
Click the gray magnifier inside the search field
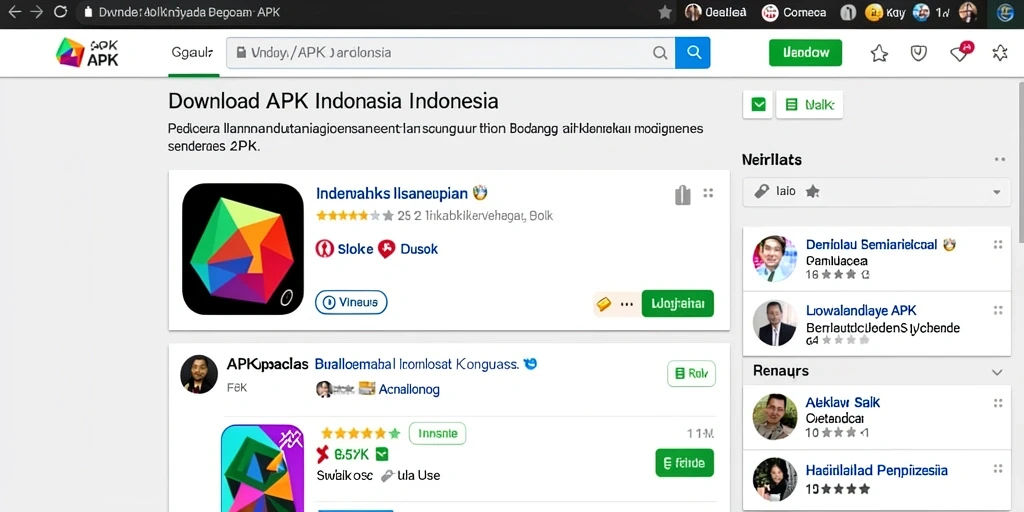(x=660, y=53)
